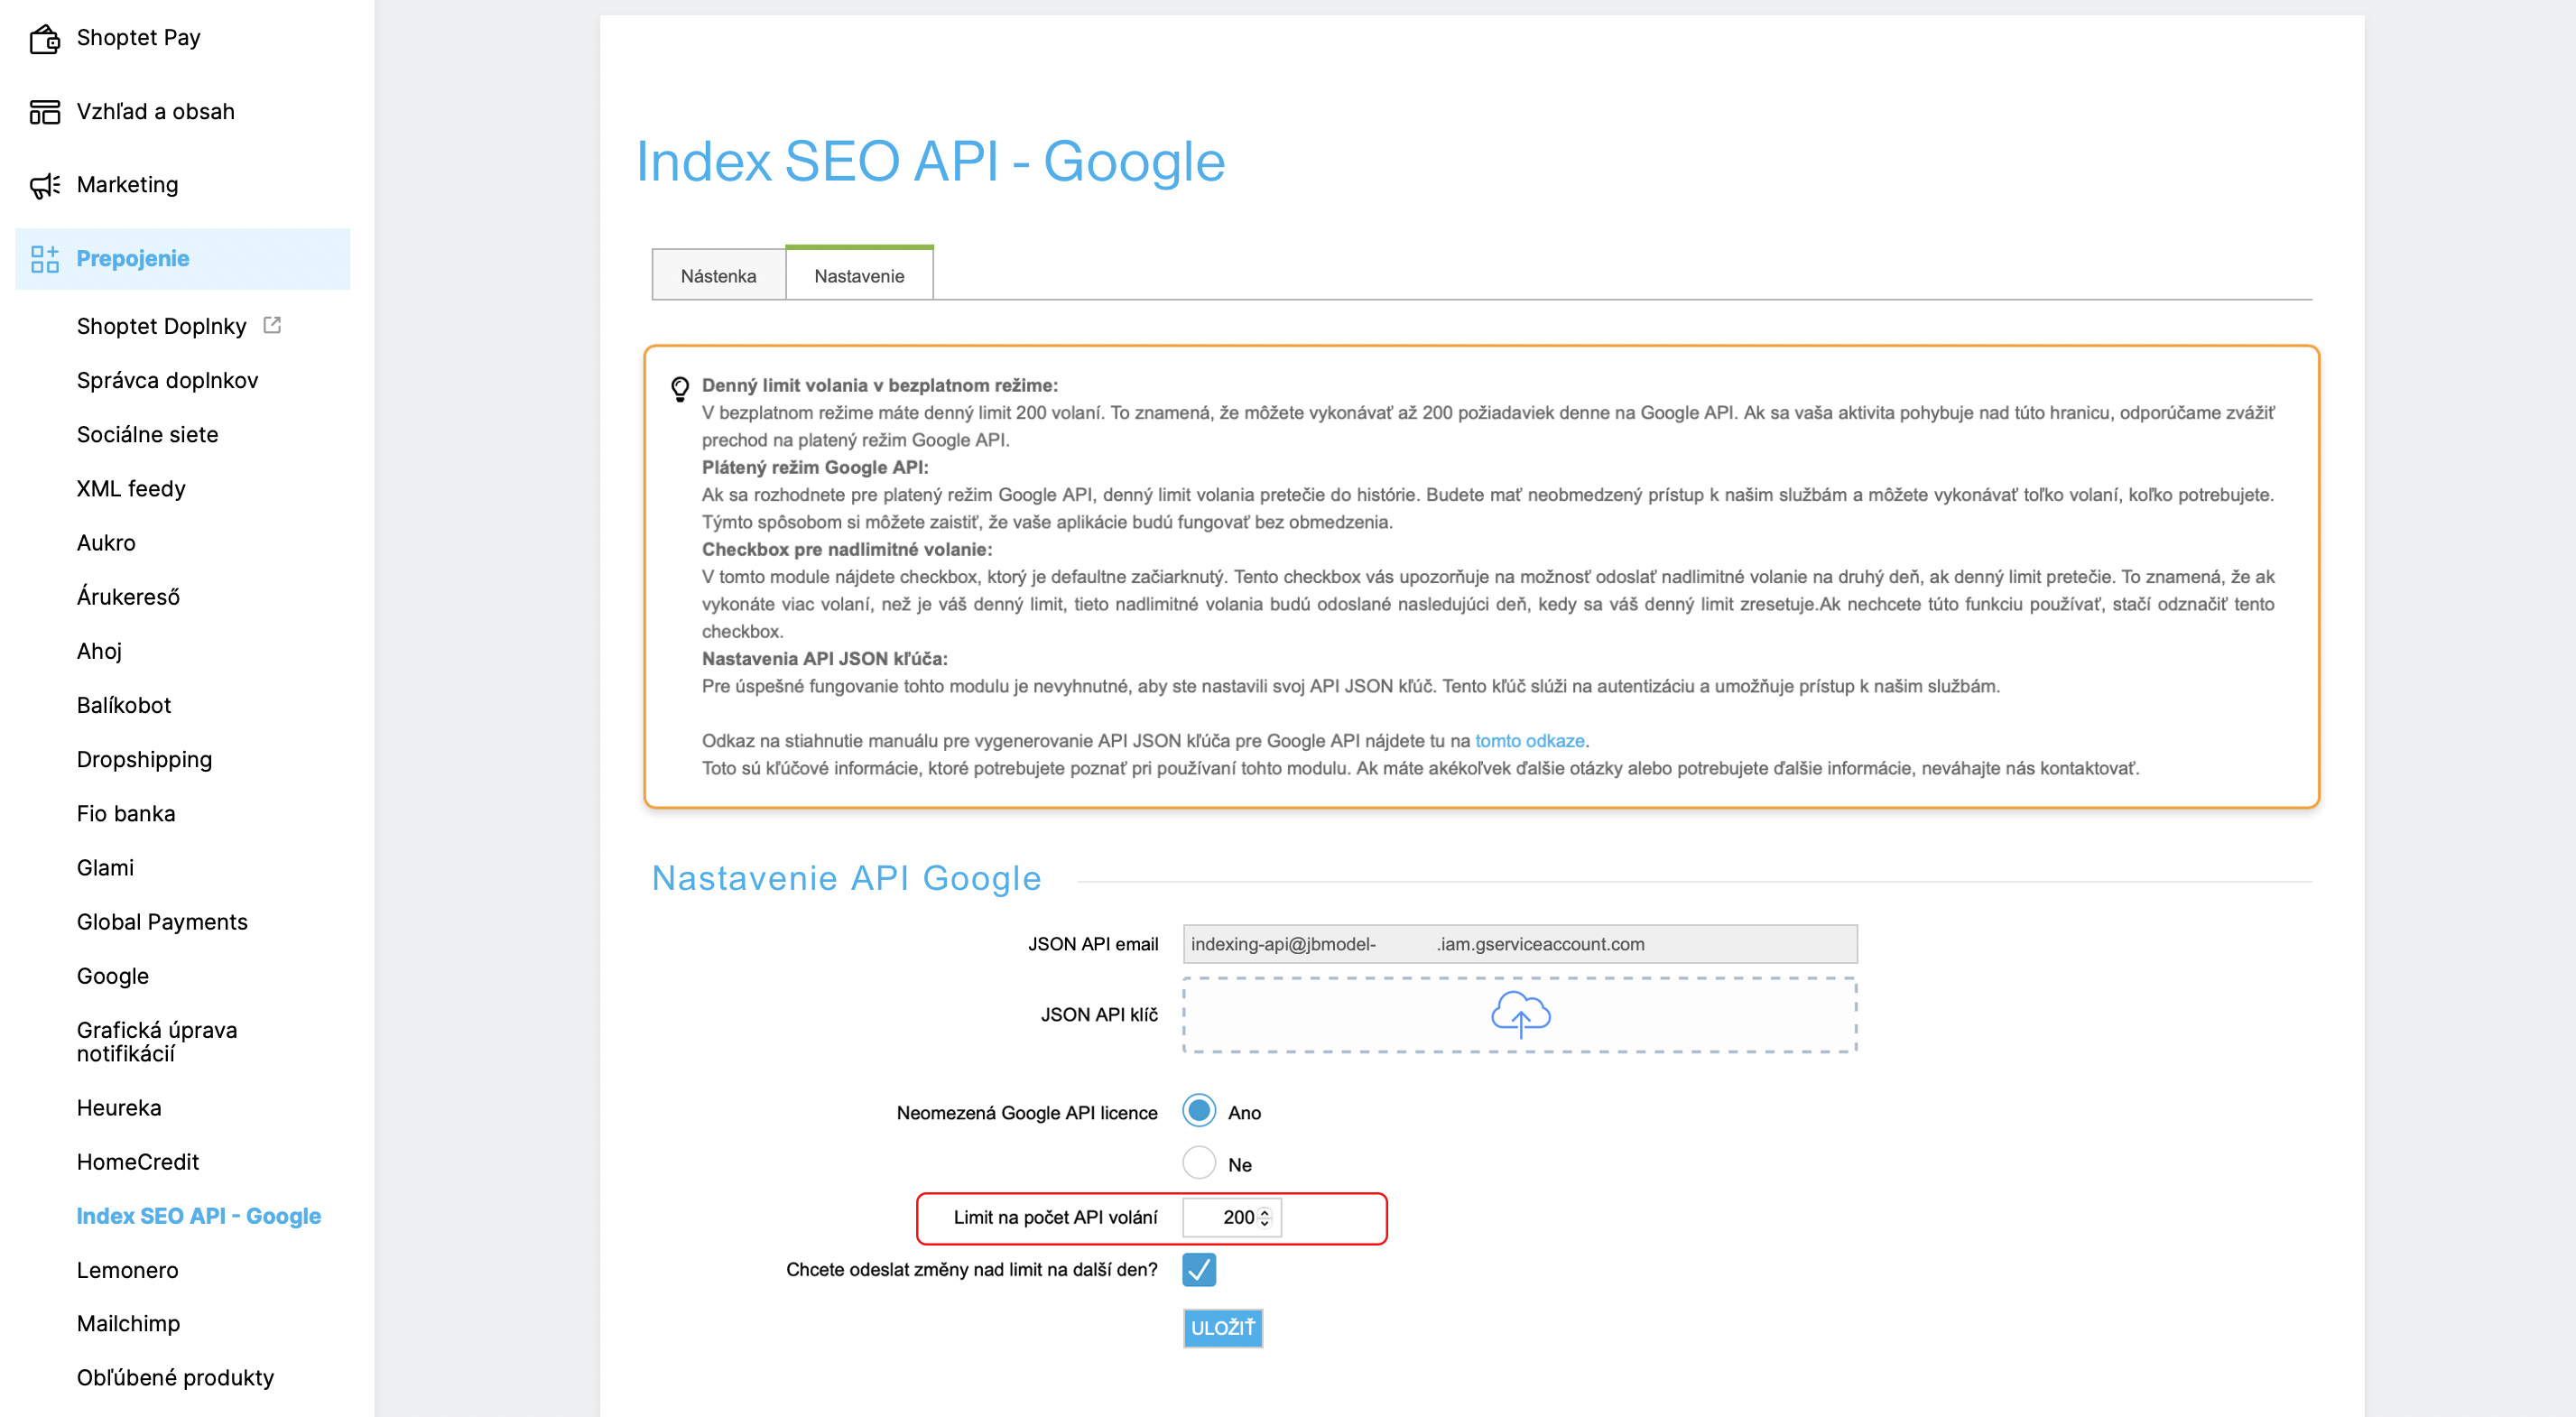Select Ne radio button option

point(1198,1163)
